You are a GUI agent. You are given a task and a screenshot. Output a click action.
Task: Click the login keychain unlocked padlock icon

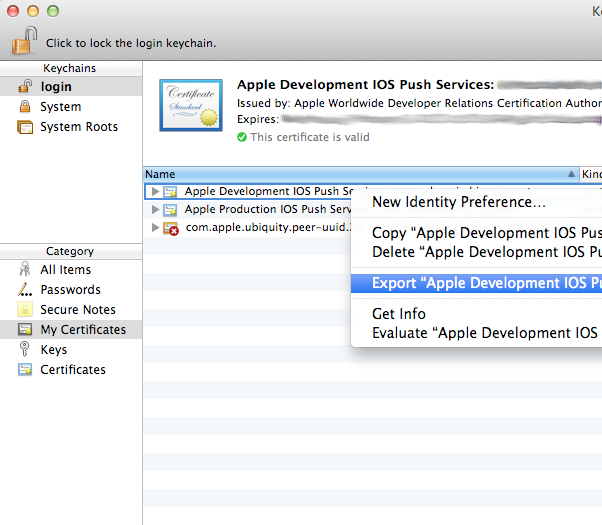click(25, 86)
